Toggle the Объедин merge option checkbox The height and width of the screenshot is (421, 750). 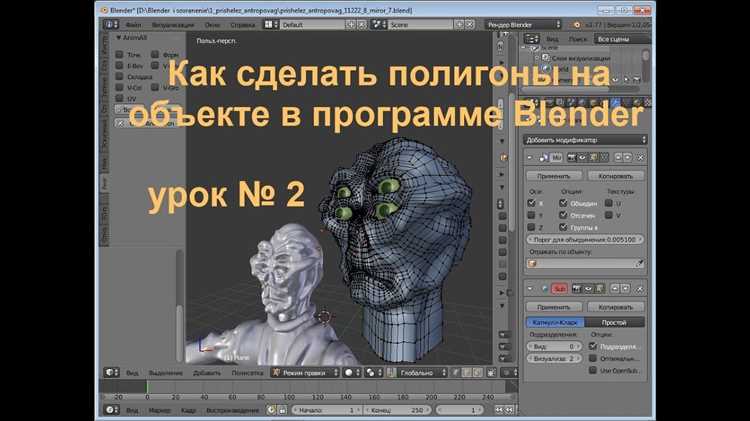(563, 203)
